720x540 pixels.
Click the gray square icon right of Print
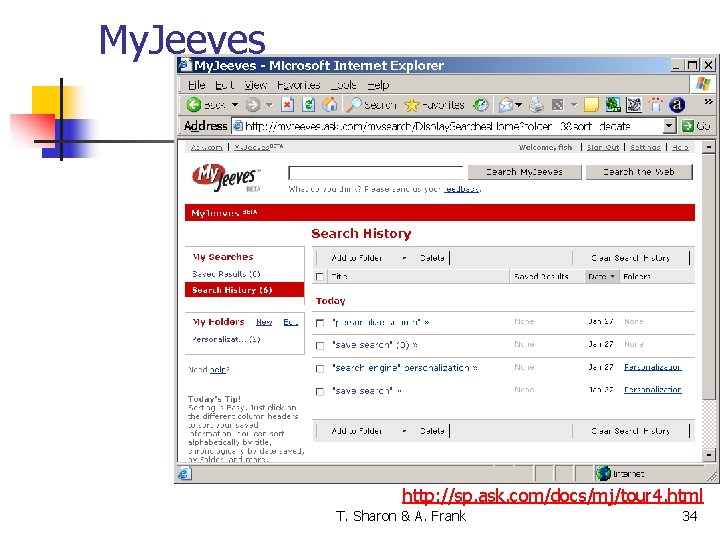[x=557, y=105]
